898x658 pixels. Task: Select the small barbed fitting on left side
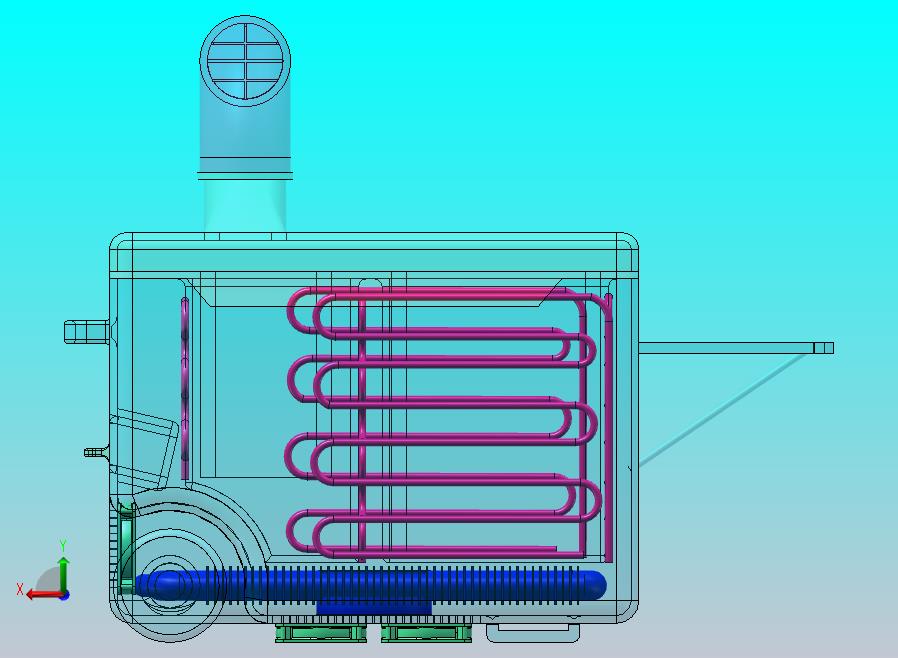96,452
